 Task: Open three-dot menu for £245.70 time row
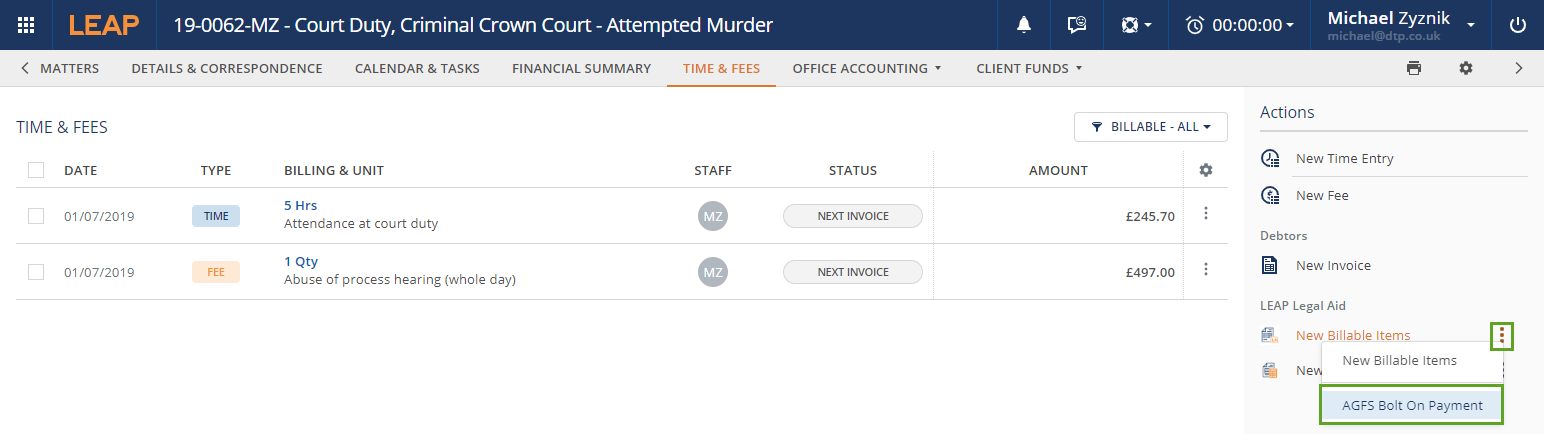pyautogui.click(x=1206, y=213)
